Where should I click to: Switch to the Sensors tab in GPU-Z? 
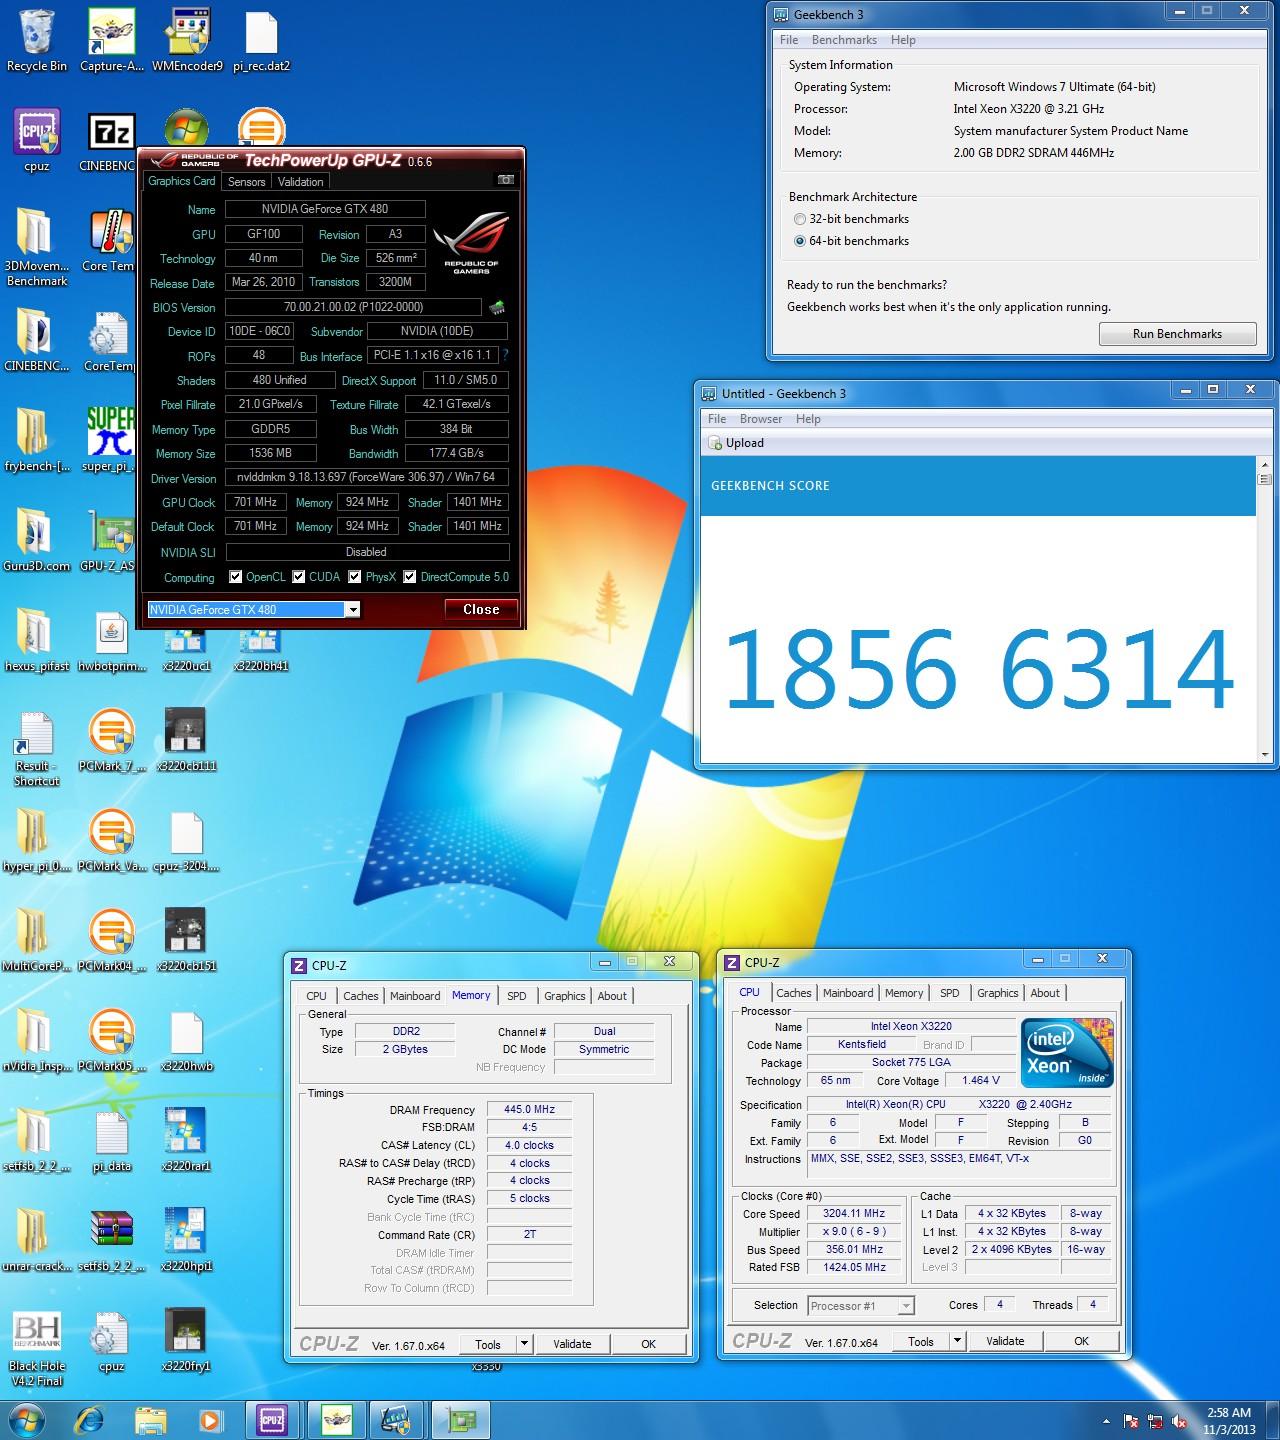pos(246,181)
